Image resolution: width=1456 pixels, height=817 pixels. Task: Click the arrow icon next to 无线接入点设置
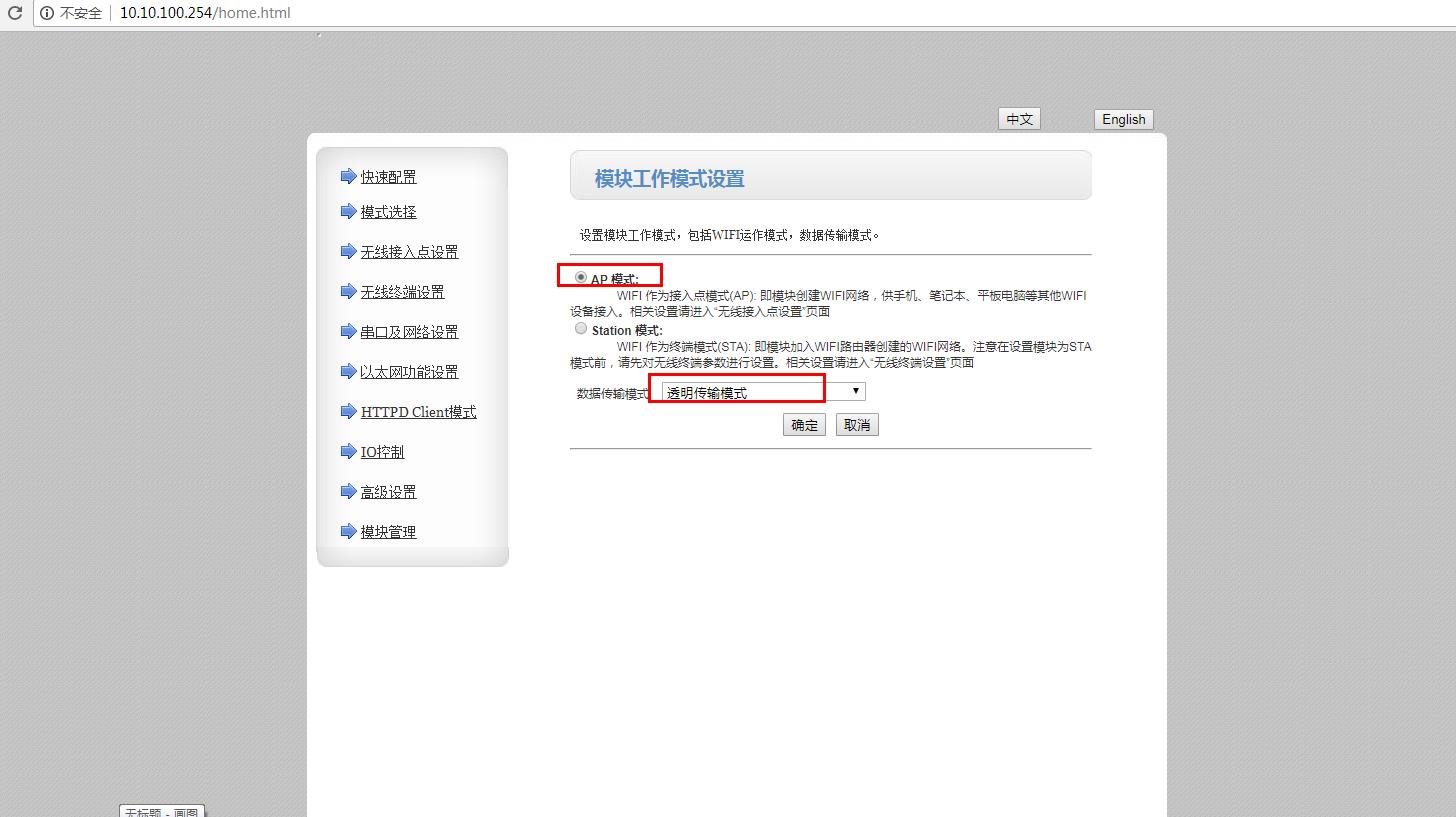tap(348, 252)
